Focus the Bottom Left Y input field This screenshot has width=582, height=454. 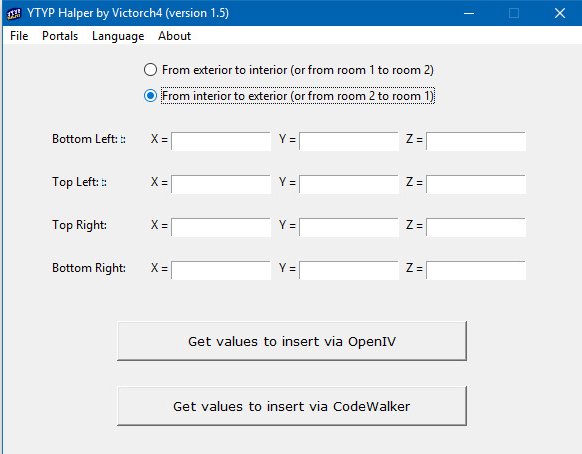(349, 141)
